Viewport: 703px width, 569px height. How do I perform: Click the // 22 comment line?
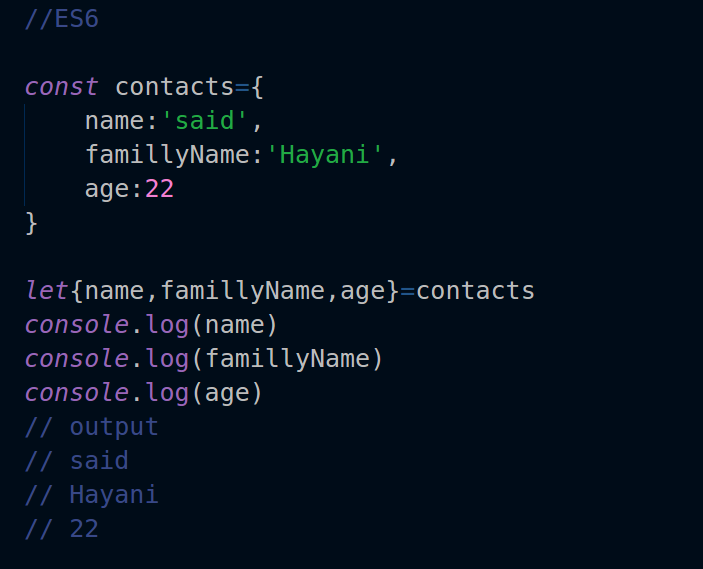(x=62, y=528)
